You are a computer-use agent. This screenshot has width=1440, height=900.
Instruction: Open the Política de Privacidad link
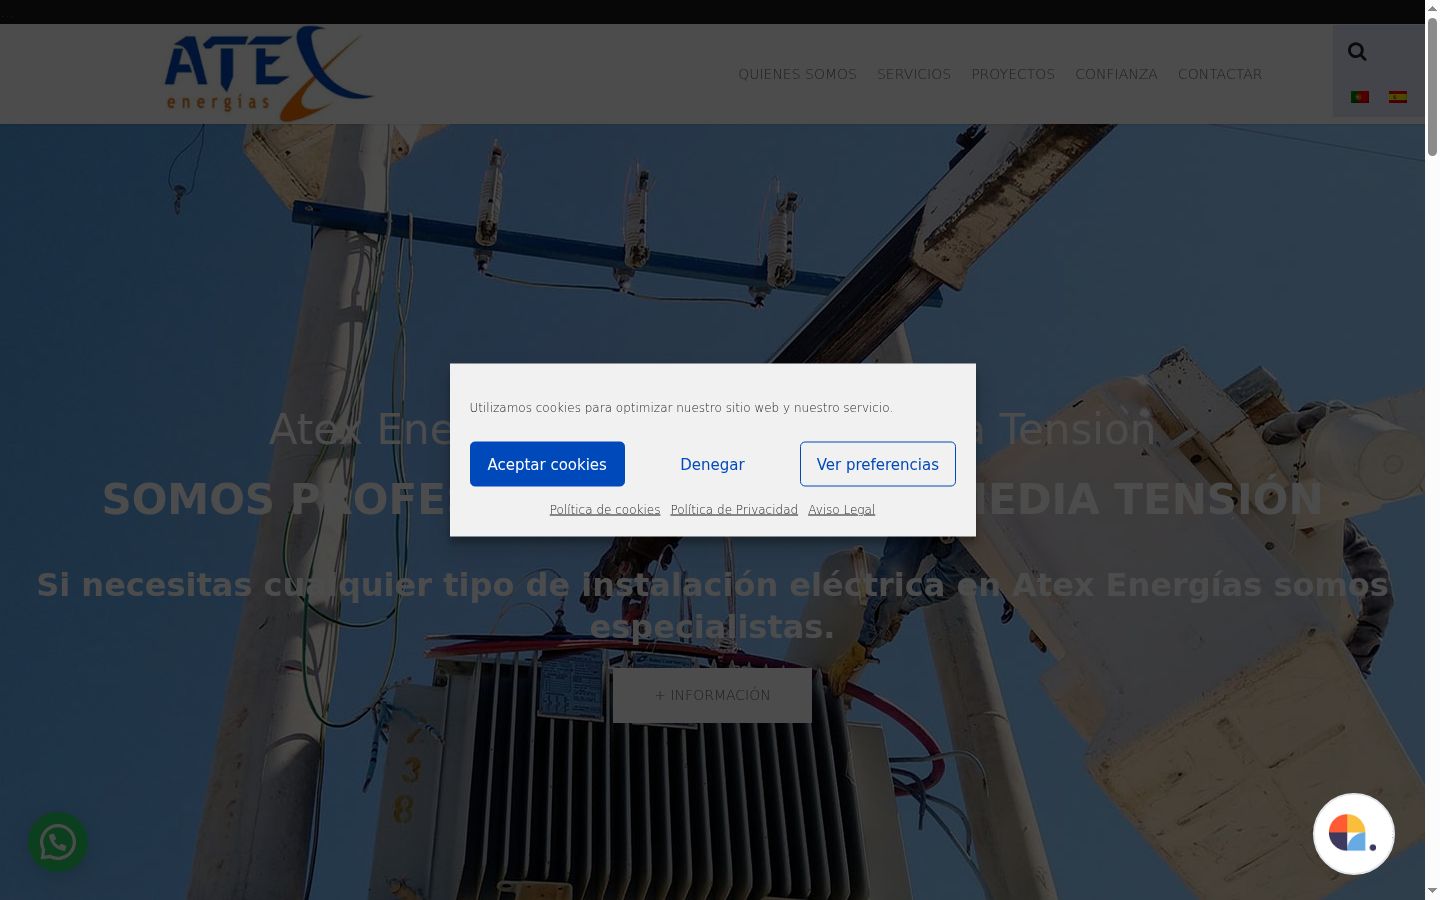click(x=734, y=510)
